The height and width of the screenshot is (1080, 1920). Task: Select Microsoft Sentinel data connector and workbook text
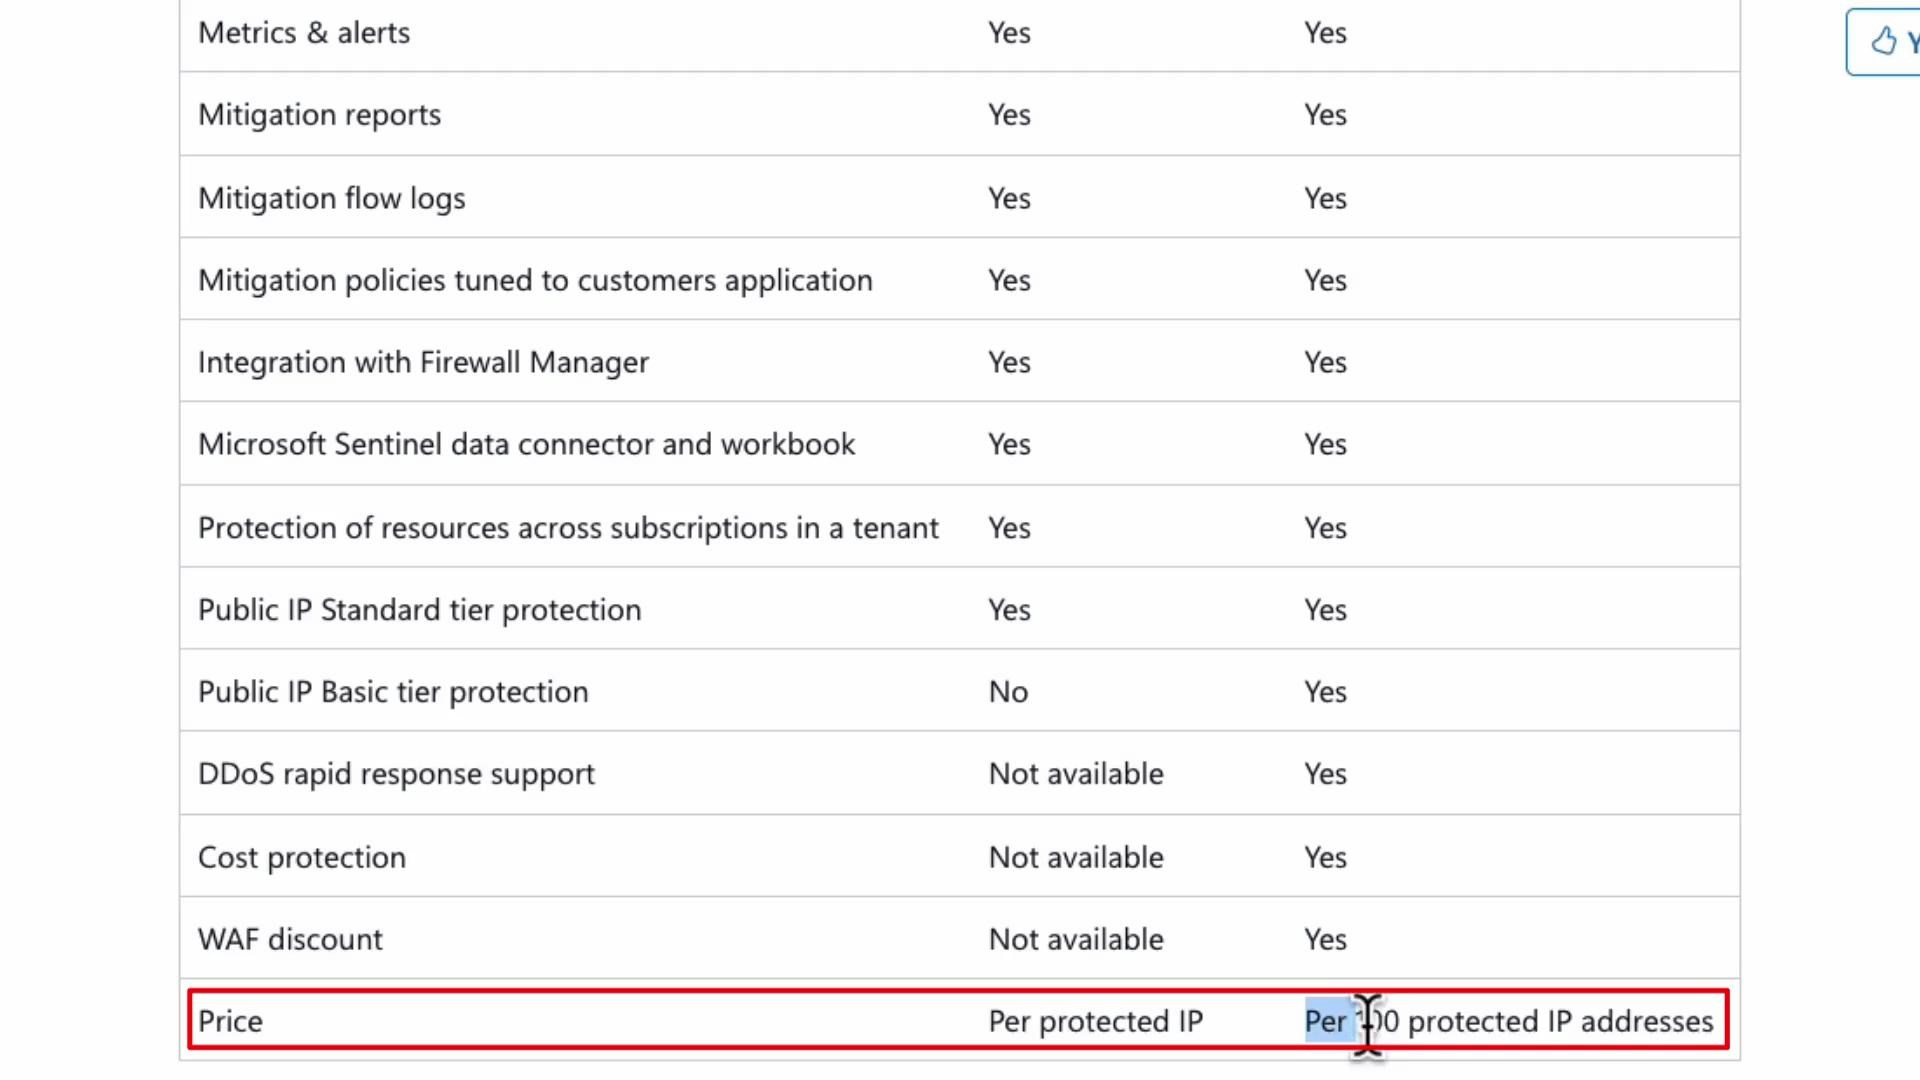[527, 444]
